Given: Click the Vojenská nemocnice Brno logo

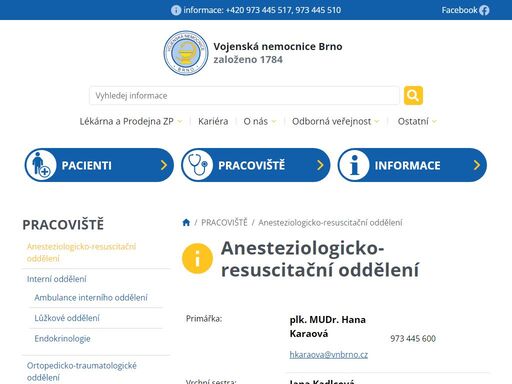Looking at the screenshot, I should pos(186,53).
